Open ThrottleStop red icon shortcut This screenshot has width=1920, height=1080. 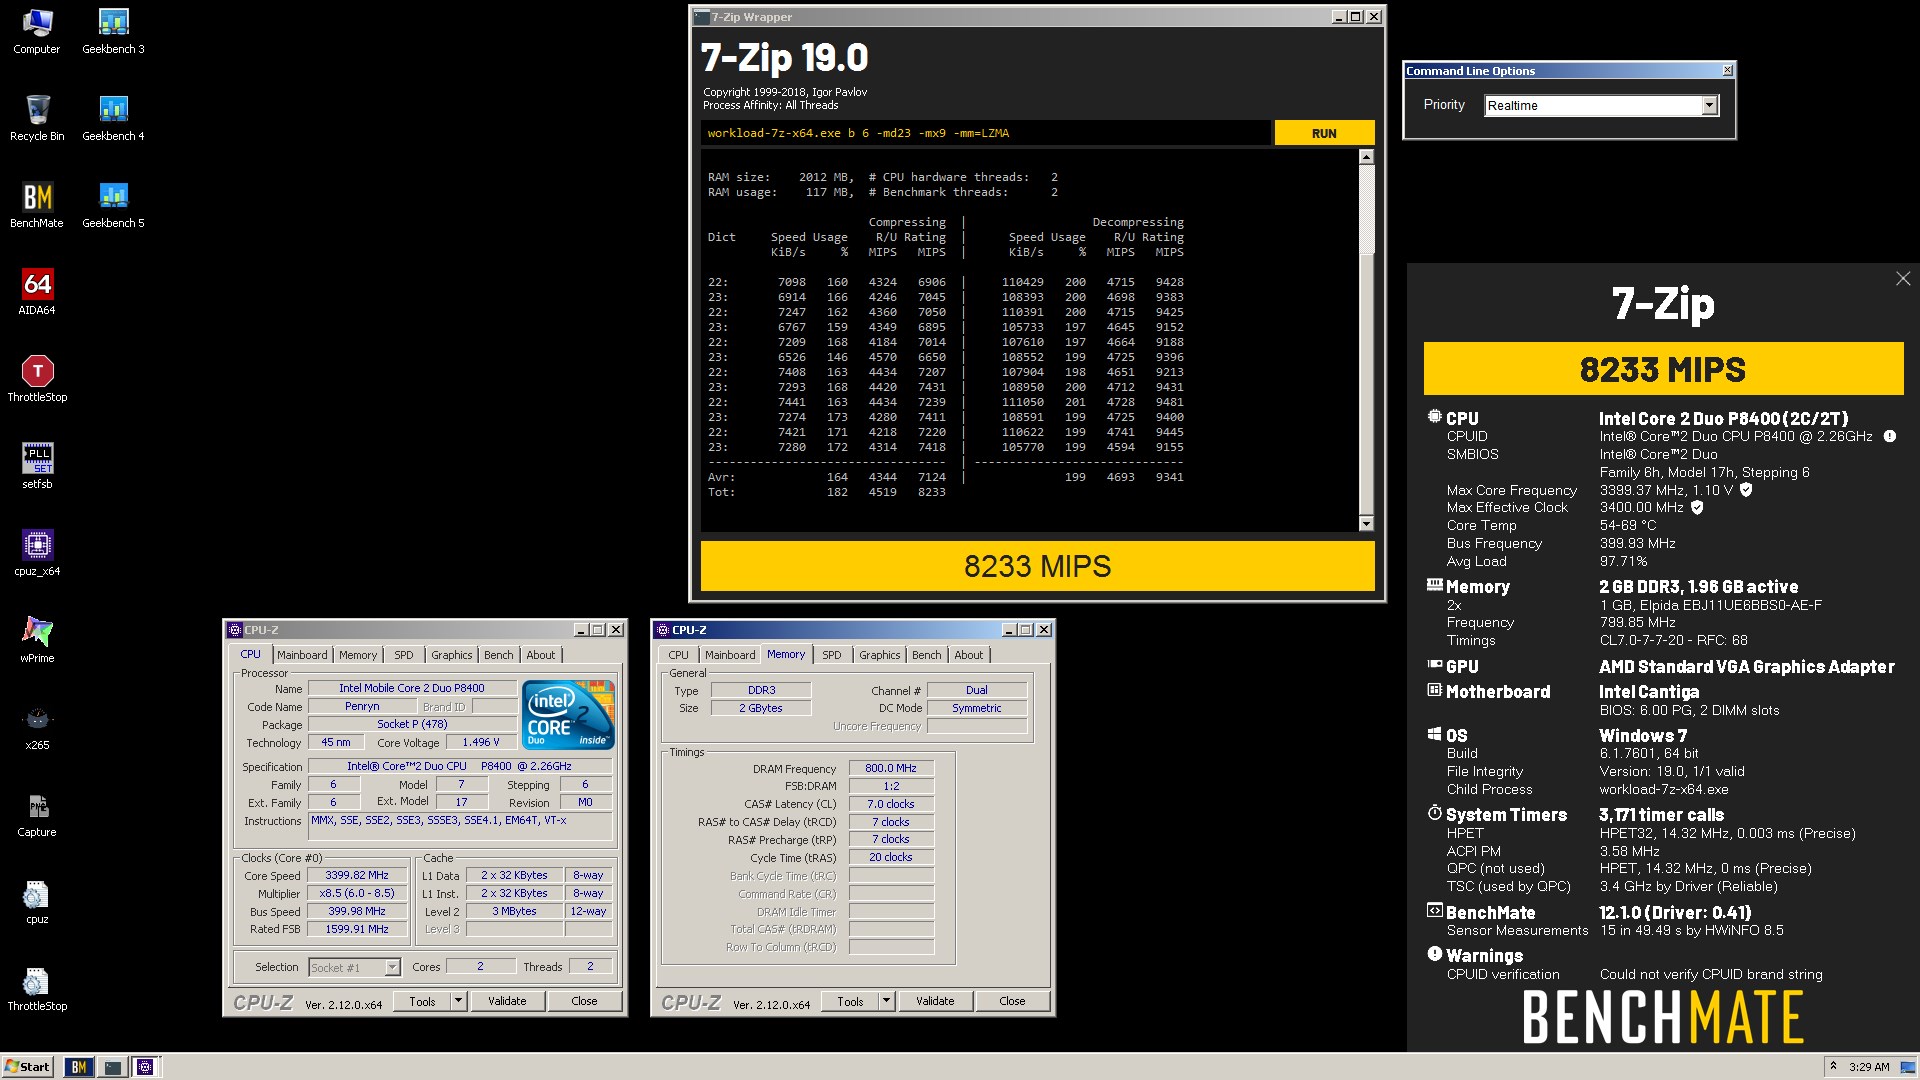coord(37,379)
